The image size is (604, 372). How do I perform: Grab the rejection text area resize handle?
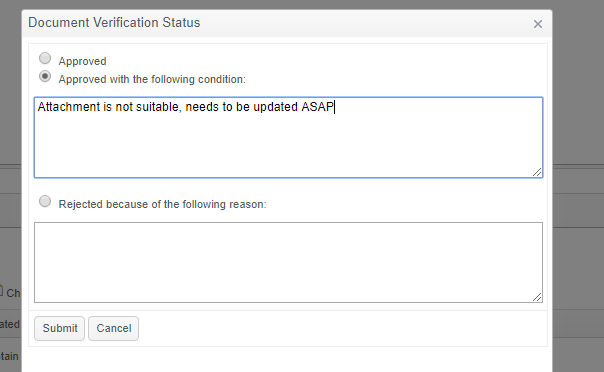click(537, 297)
